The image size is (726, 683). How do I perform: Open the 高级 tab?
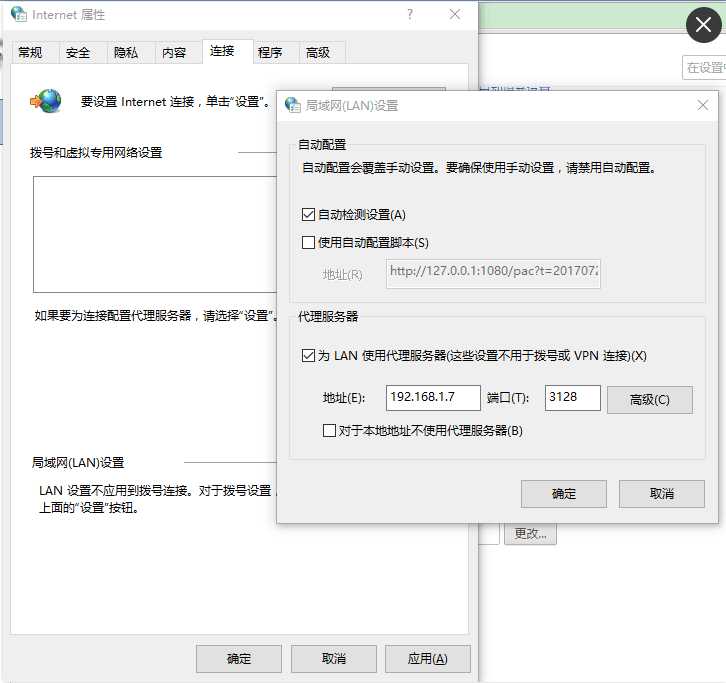coord(318,52)
